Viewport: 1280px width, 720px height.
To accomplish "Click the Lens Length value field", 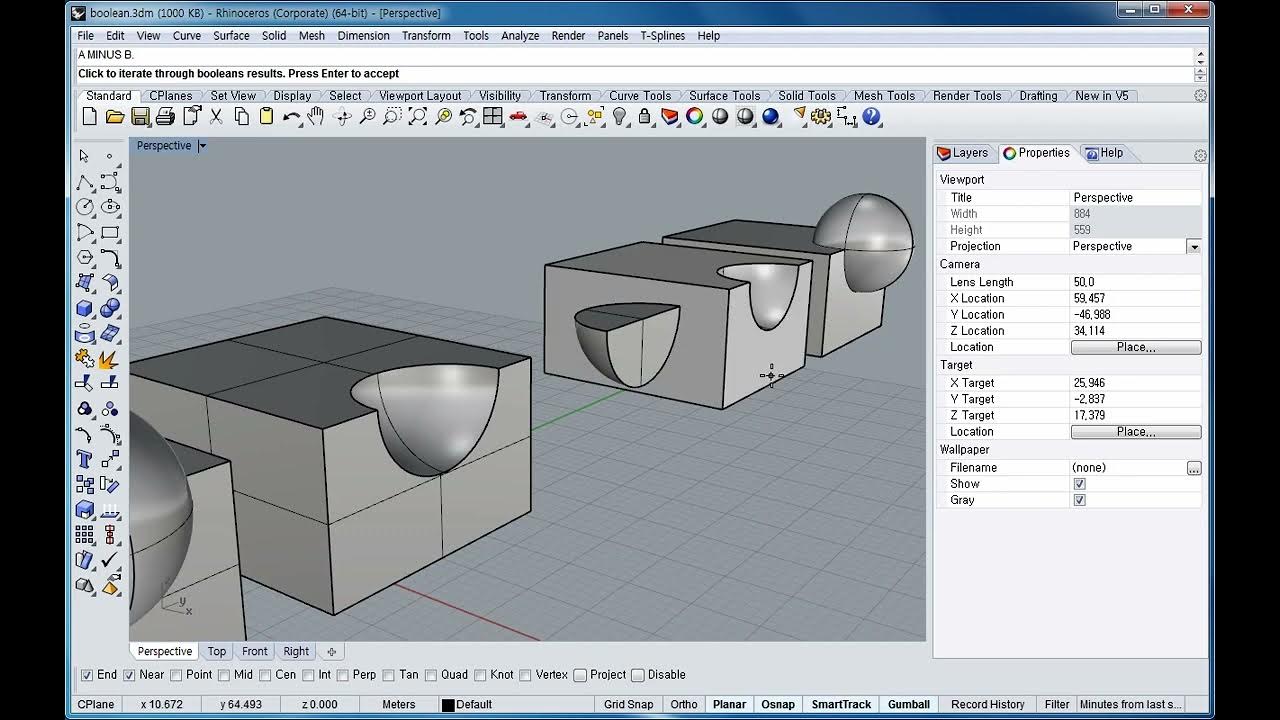I will pyautogui.click(x=1135, y=282).
